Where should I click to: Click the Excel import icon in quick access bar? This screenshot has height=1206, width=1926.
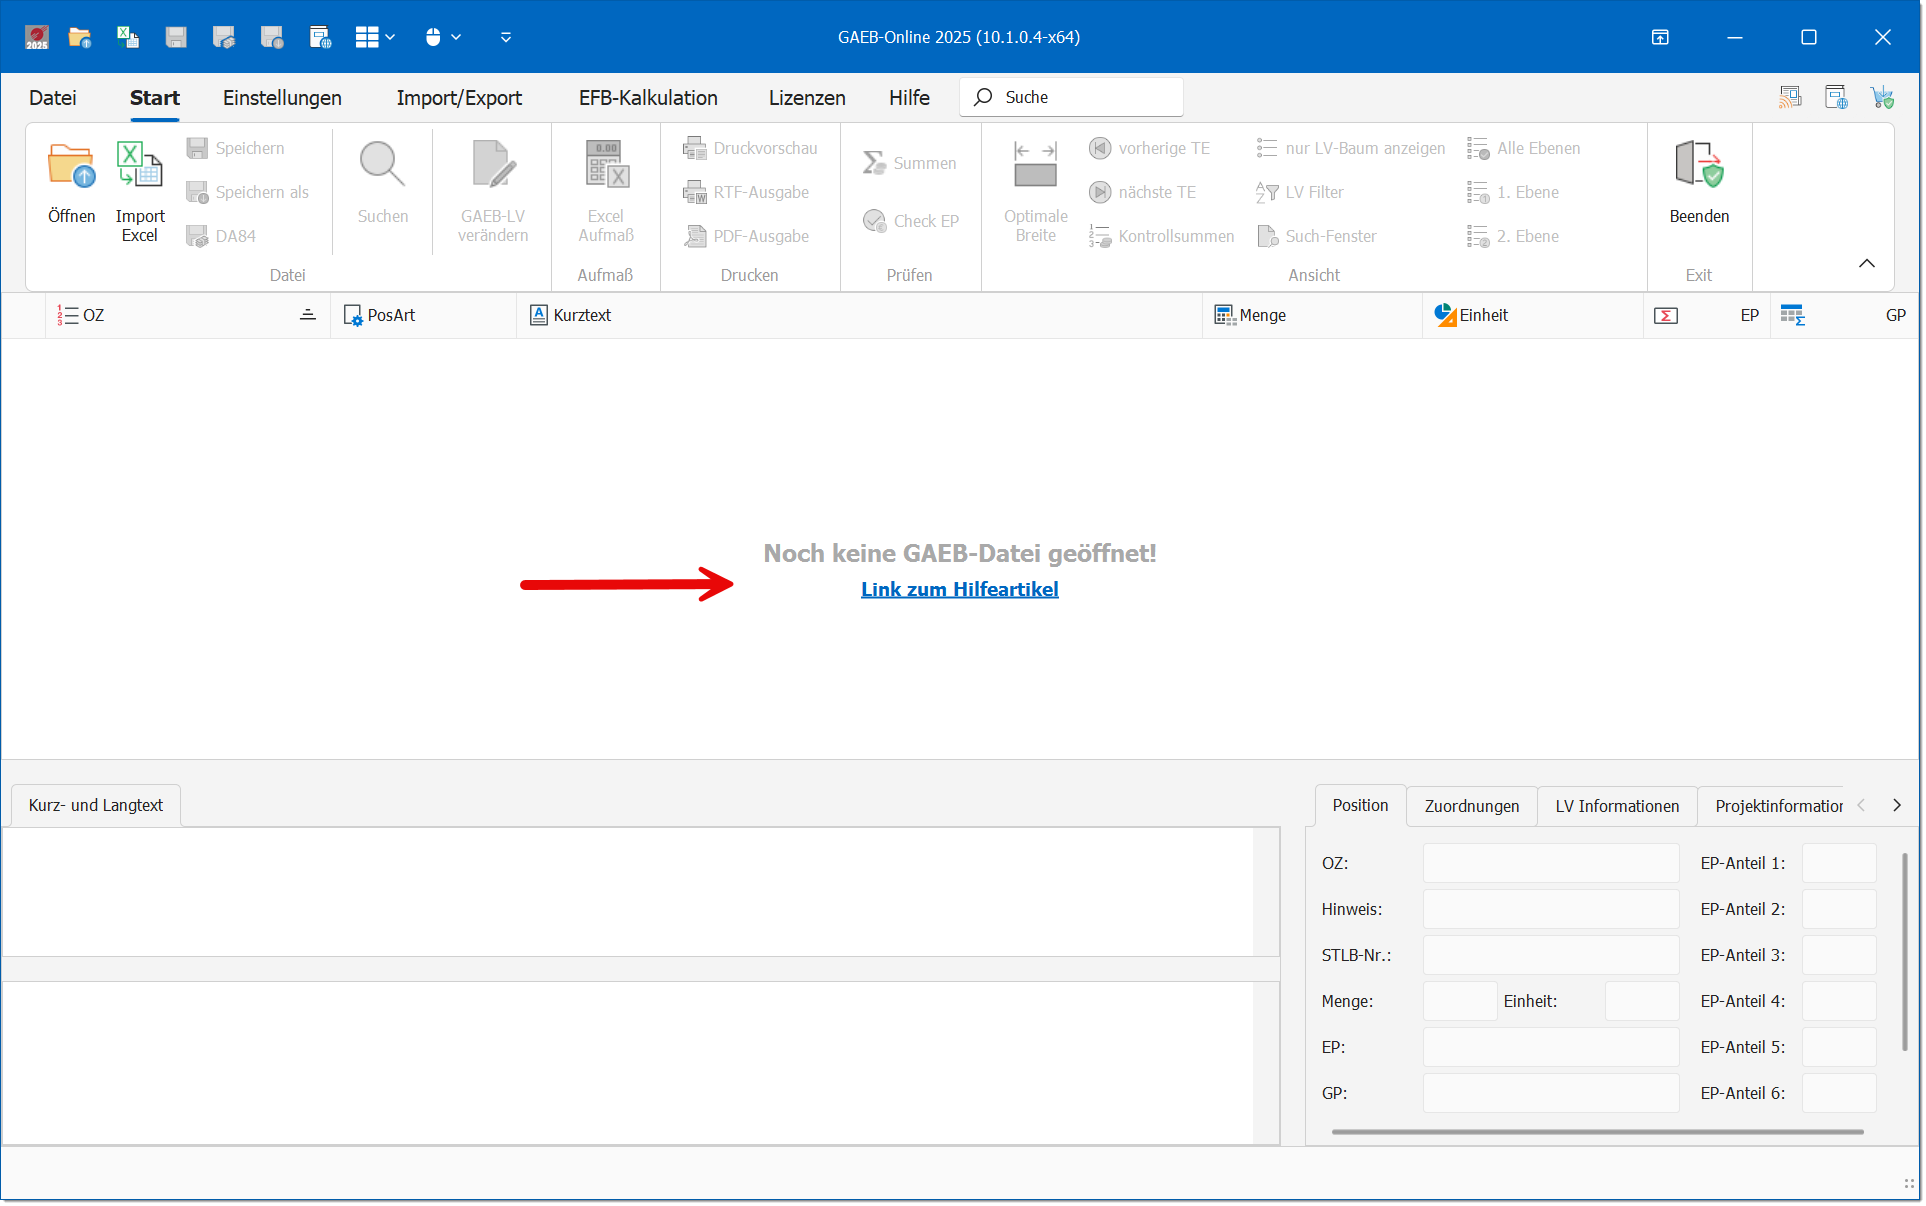coord(128,37)
